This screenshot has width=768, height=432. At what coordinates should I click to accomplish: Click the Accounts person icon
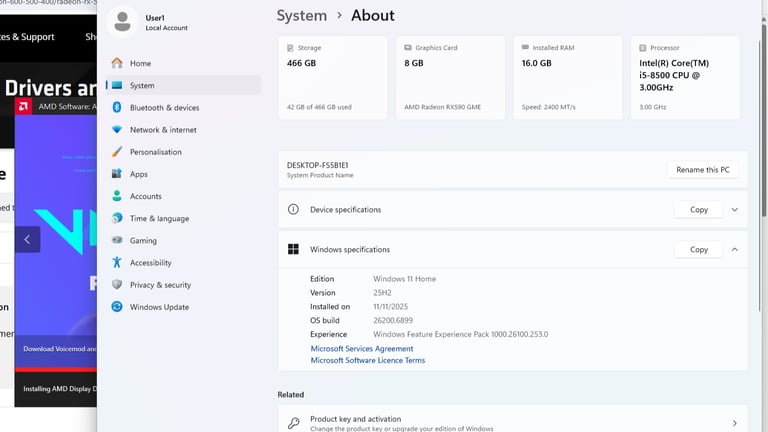[x=117, y=196]
